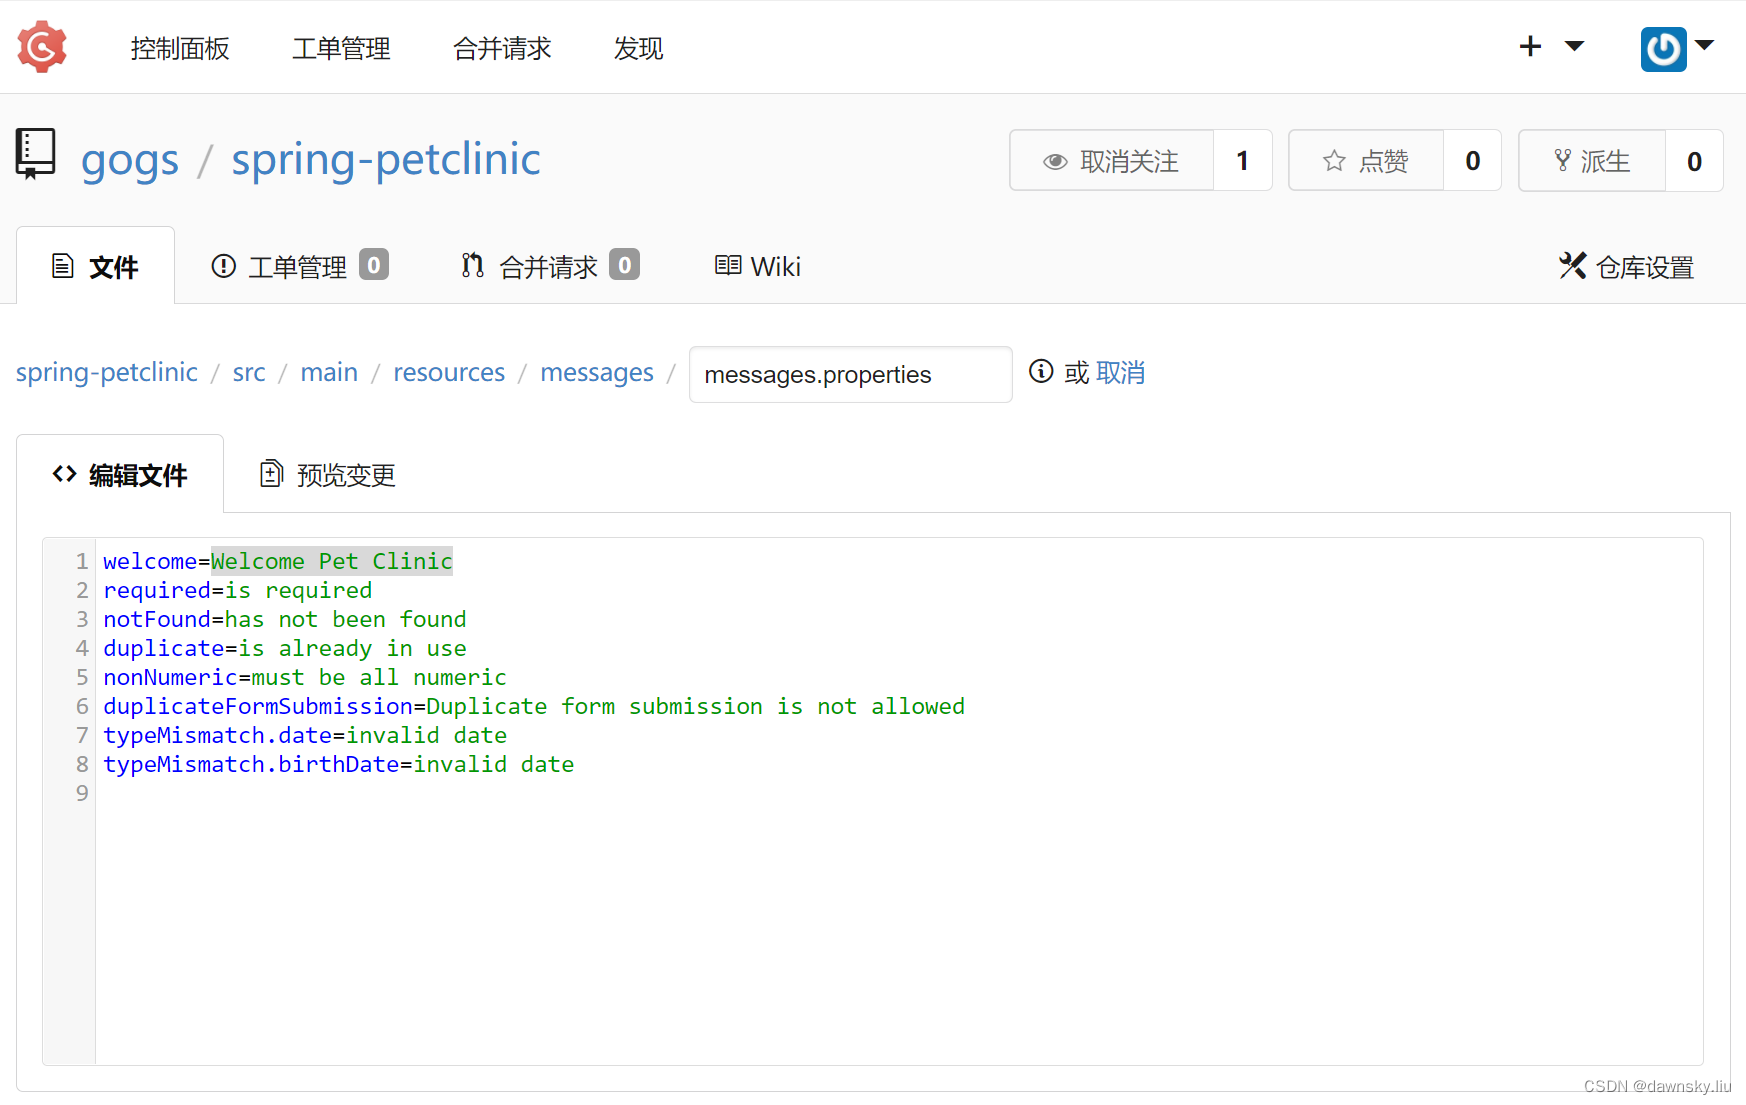Click resources breadcrumb link
This screenshot has width=1746, height=1105.
449,372
